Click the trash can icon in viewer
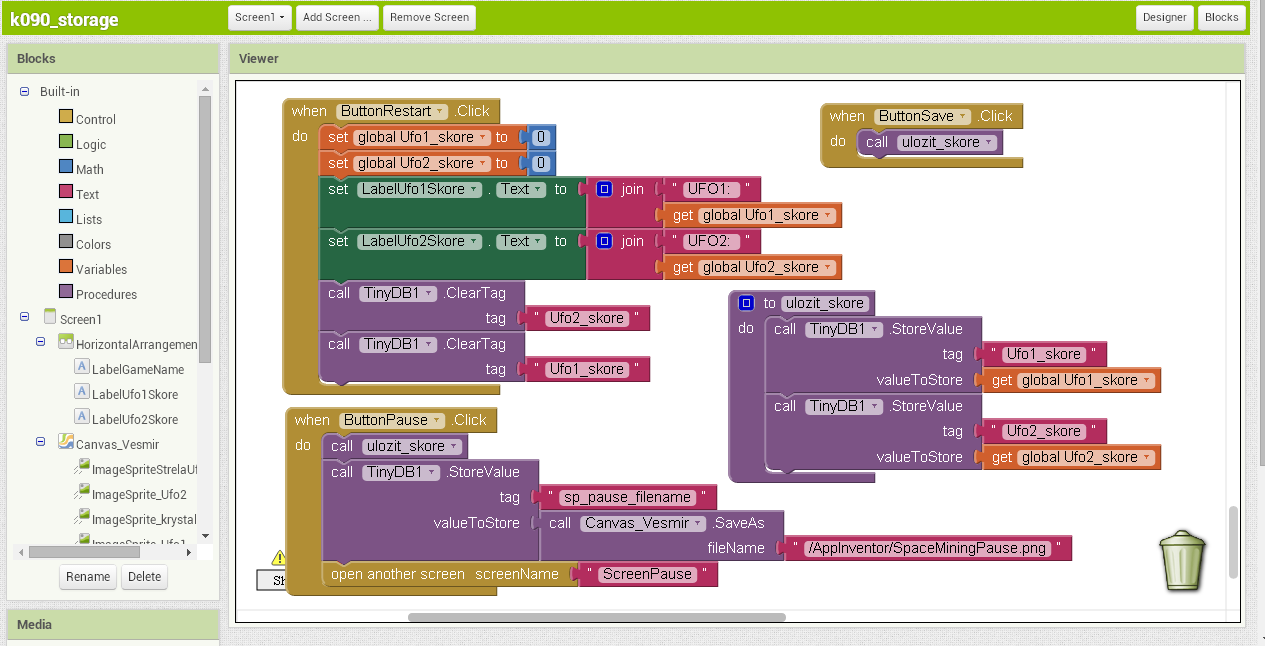 pos(1182,562)
